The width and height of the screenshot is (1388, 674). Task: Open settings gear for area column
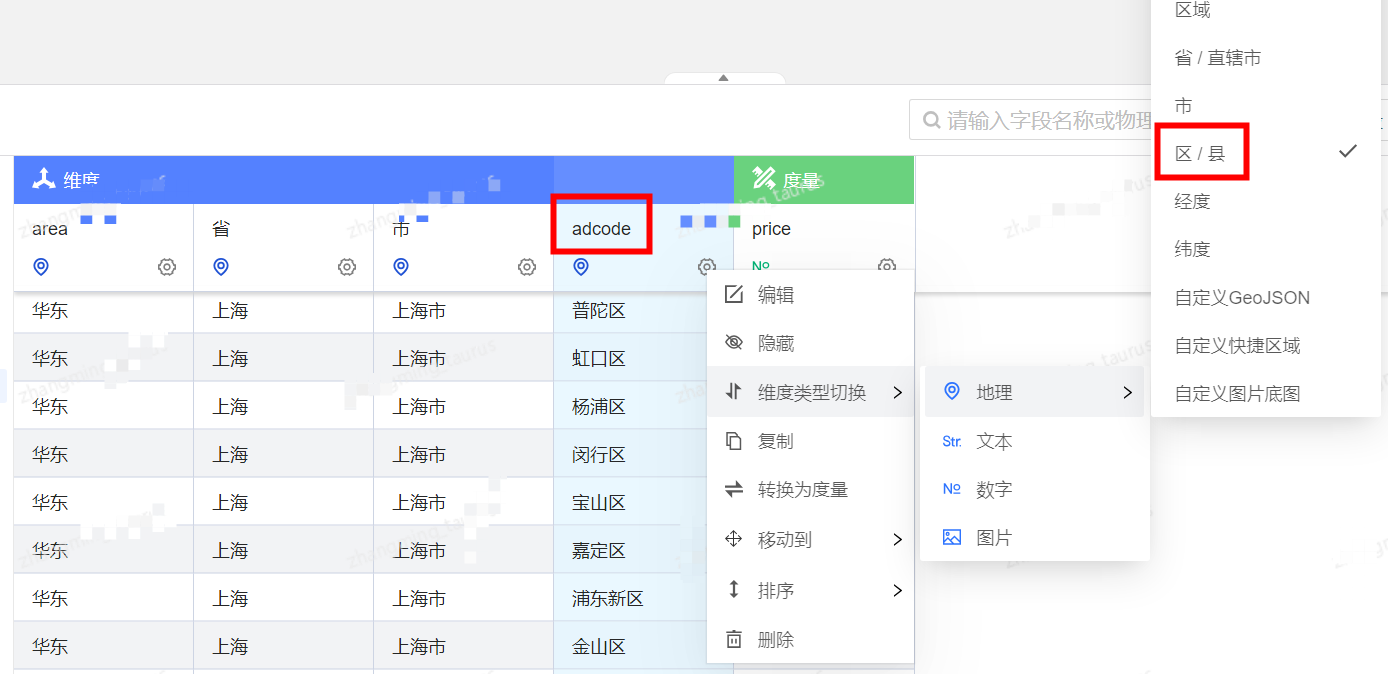tap(167, 267)
